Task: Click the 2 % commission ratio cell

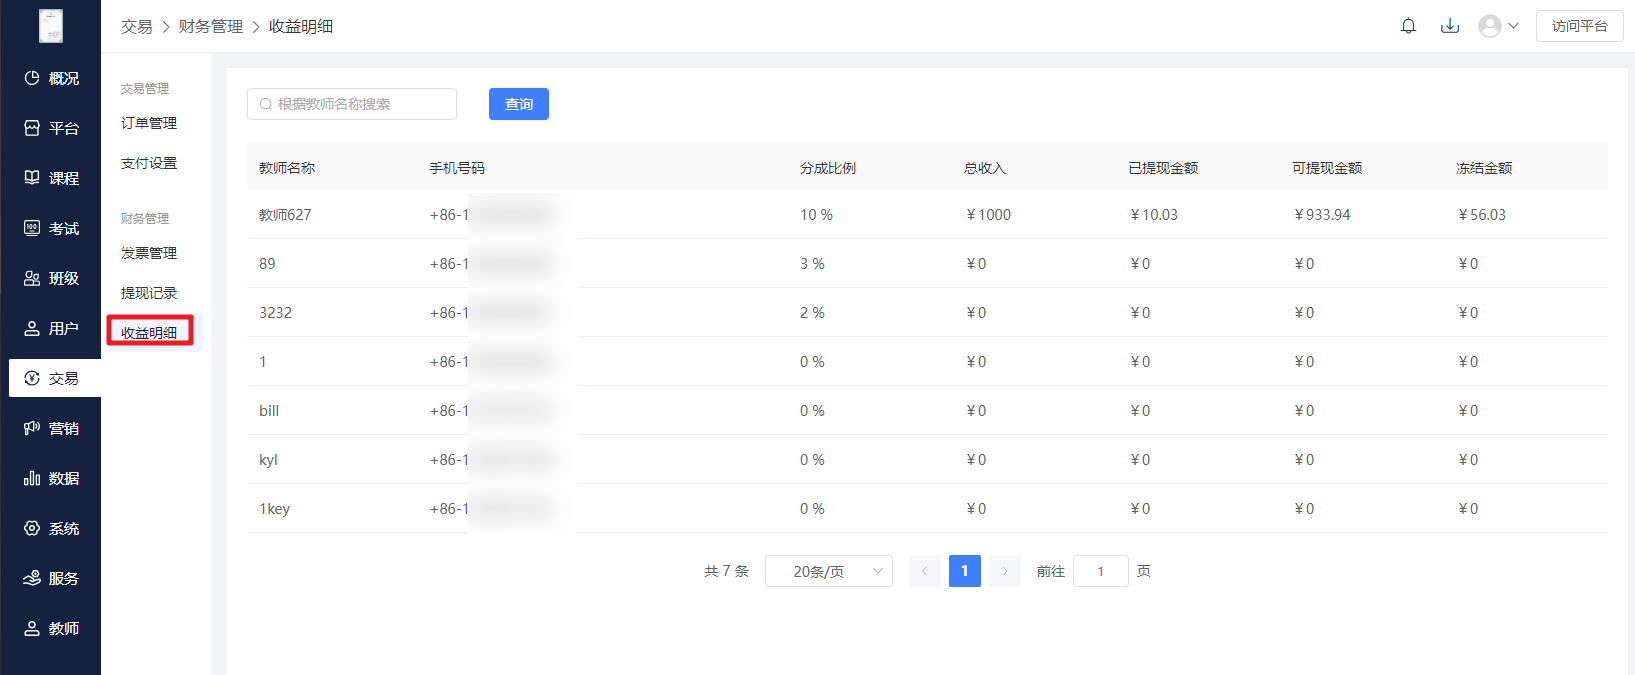Action: tap(812, 313)
